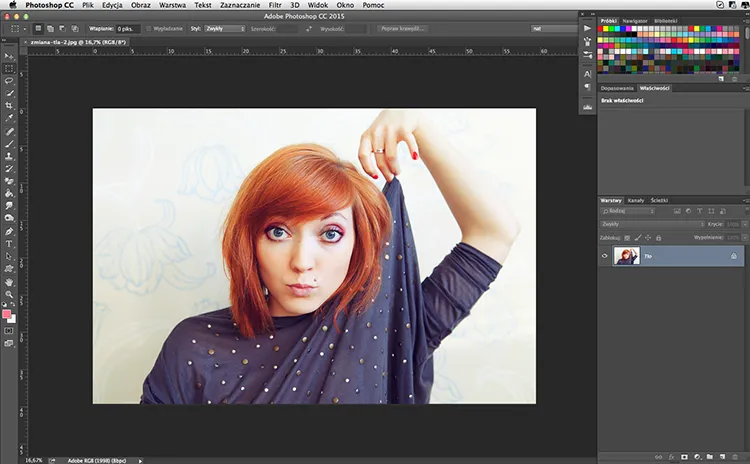Image resolution: width=750 pixels, height=464 pixels.
Task: Open the Apple menu
Action: (13, 5)
